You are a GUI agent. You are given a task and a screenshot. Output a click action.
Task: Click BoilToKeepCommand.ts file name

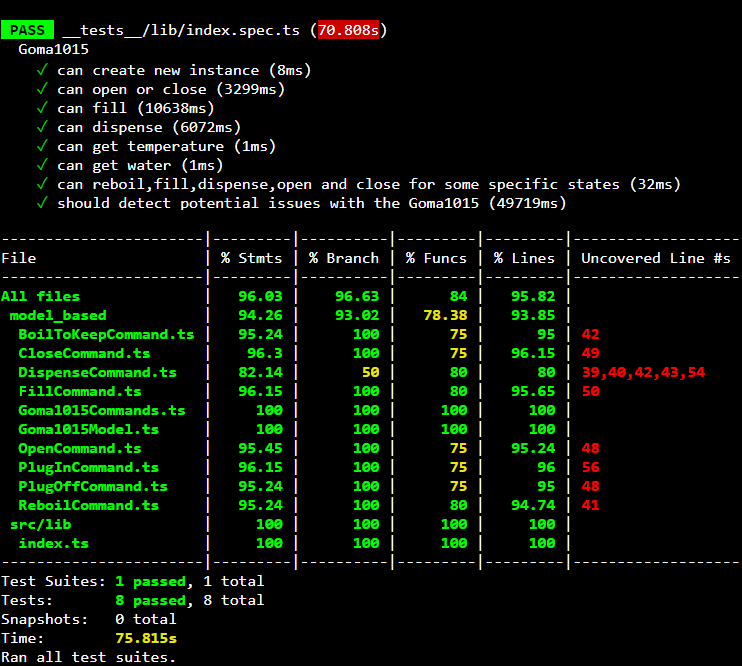tap(106, 334)
